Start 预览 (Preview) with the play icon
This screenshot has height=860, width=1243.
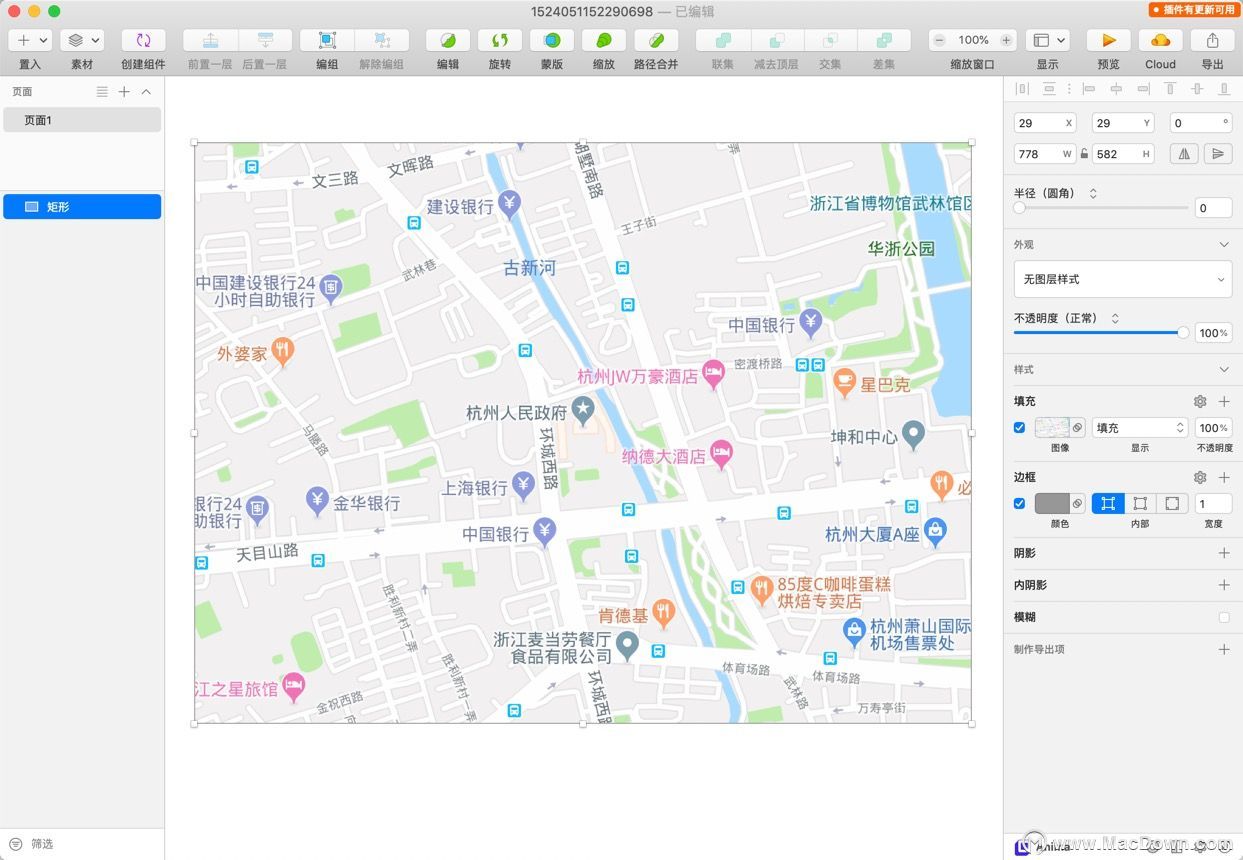pyautogui.click(x=1109, y=40)
